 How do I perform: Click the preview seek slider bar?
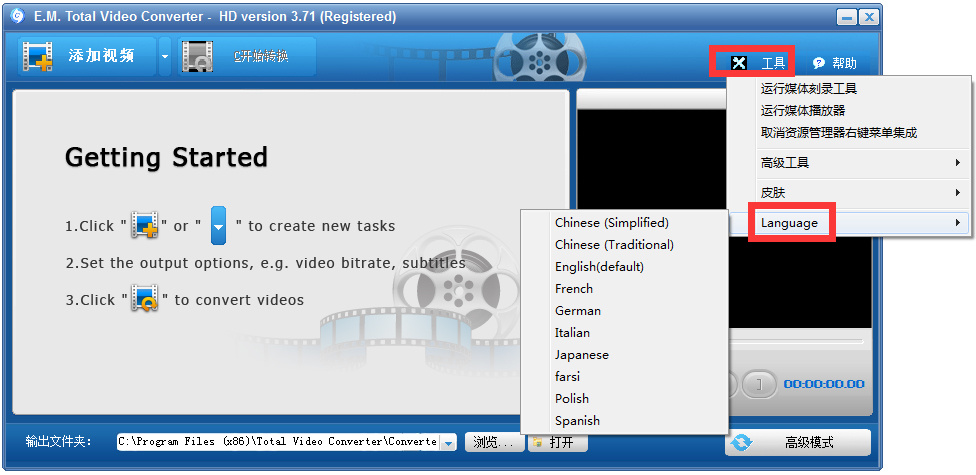797,342
